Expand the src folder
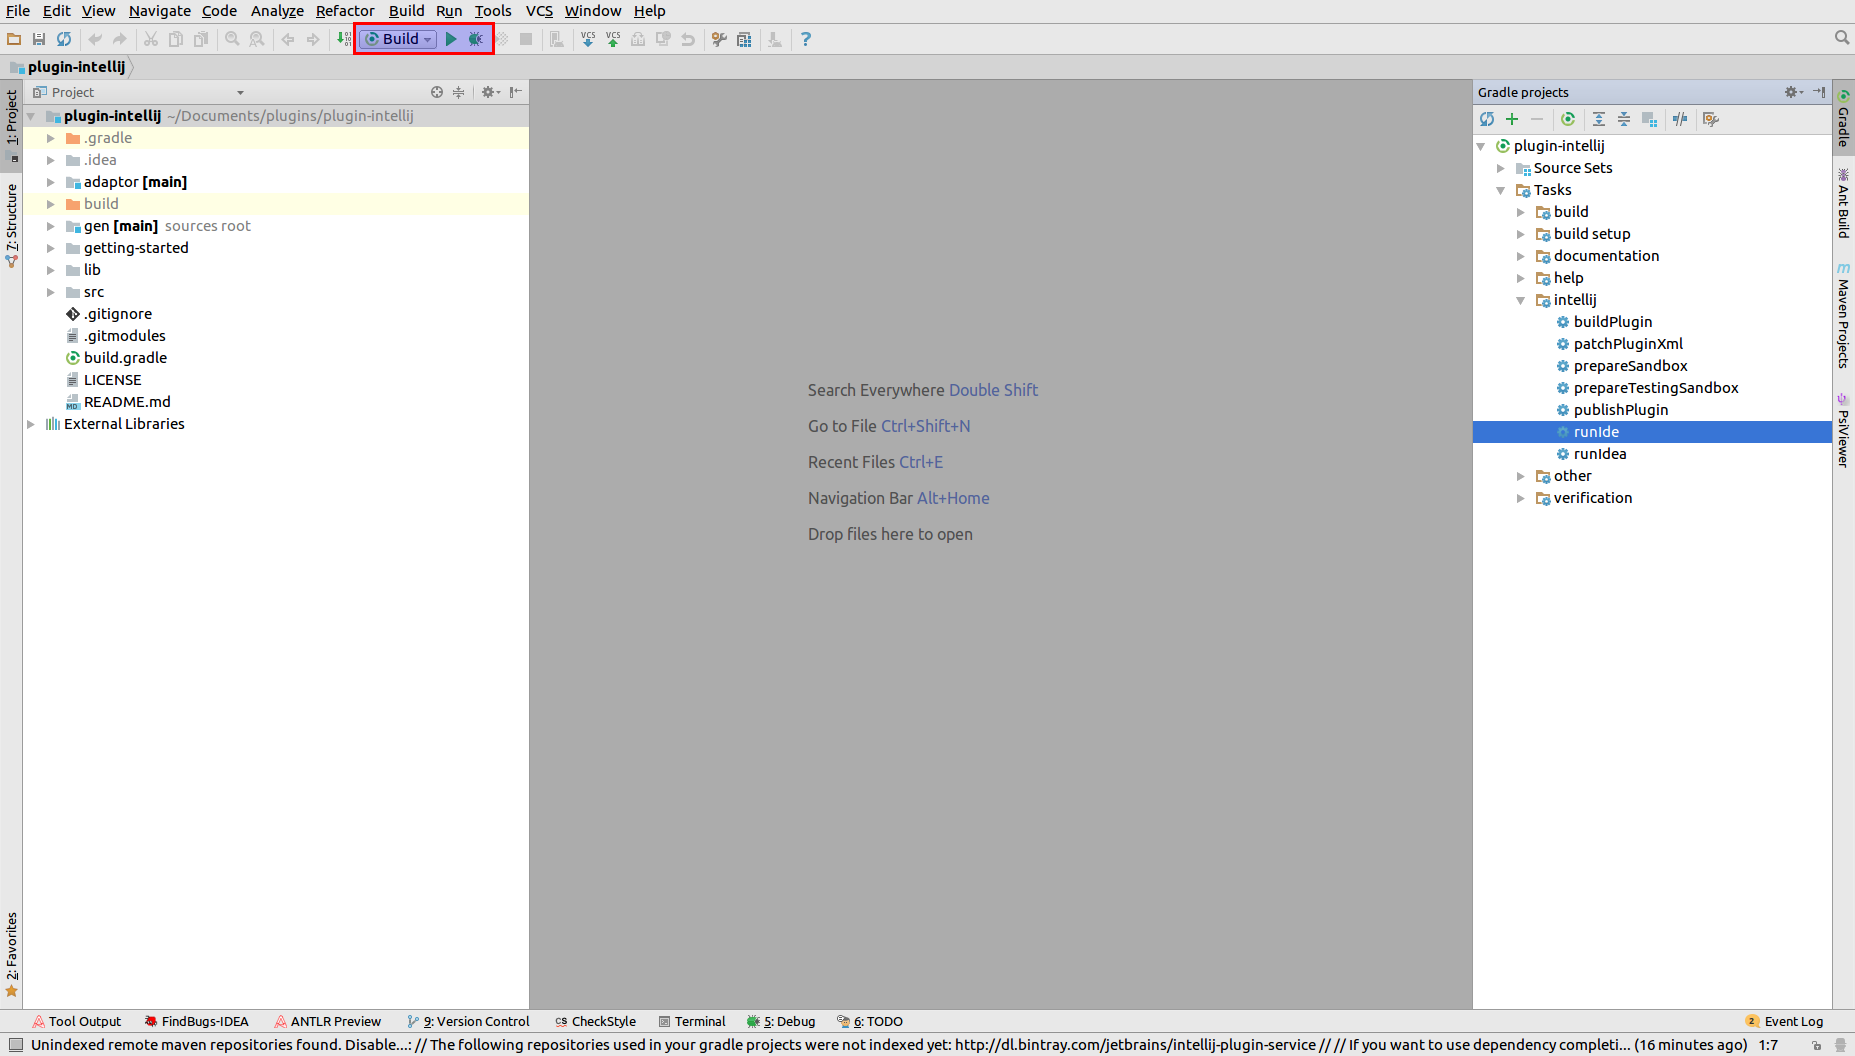Screen dimensions: 1855x1056 pos(51,292)
